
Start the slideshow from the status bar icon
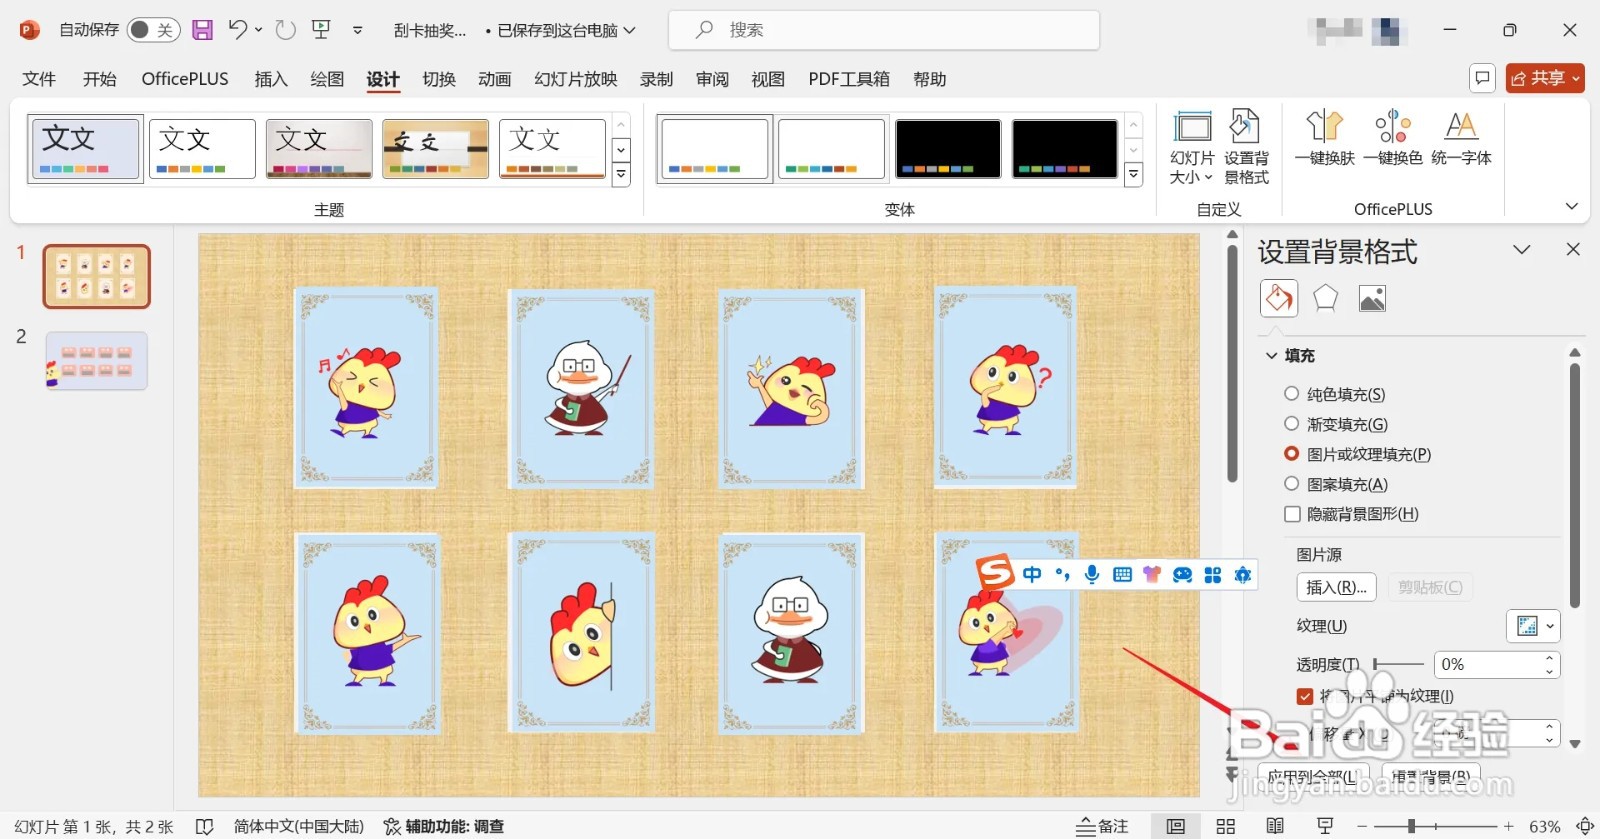[x=1325, y=826]
